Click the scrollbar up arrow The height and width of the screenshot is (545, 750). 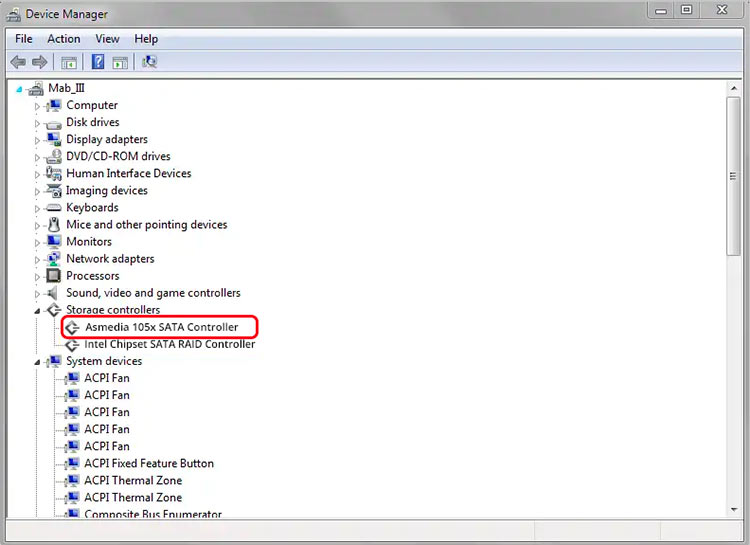point(733,89)
